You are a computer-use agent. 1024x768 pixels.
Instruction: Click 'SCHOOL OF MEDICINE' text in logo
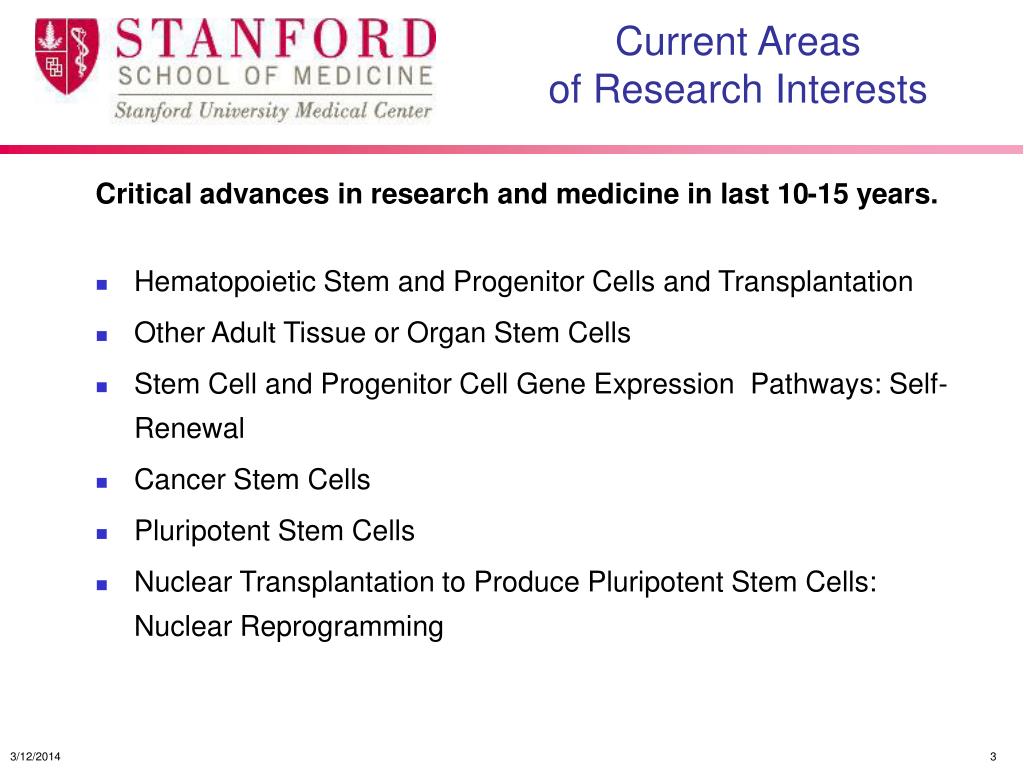click(x=276, y=76)
